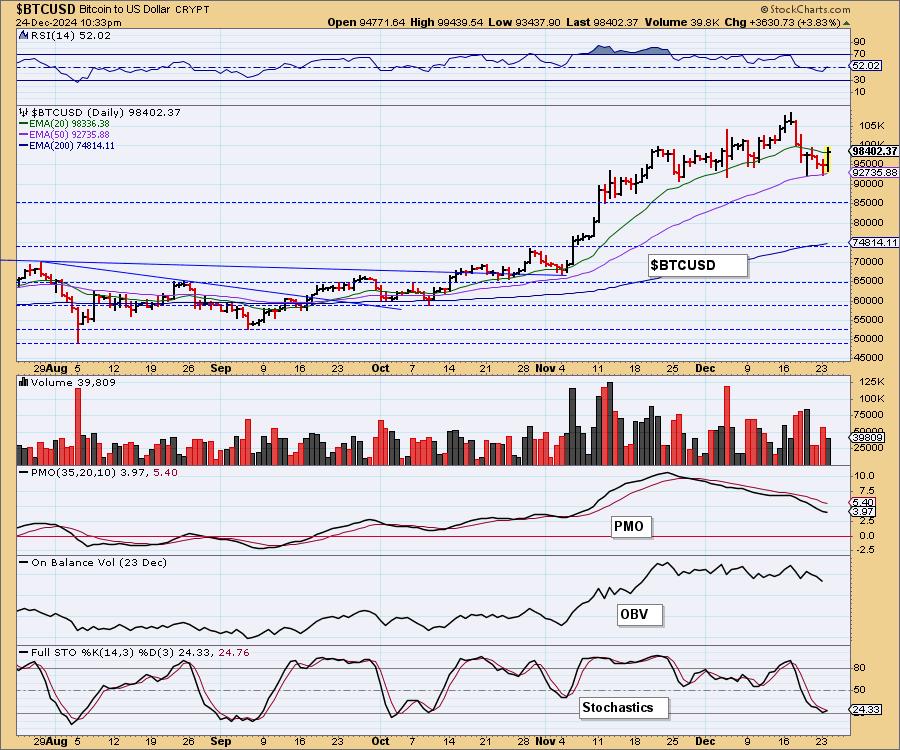Open the StockCharts.com copyright link
The width and height of the screenshot is (900, 750).
pyautogui.click(x=805, y=9)
